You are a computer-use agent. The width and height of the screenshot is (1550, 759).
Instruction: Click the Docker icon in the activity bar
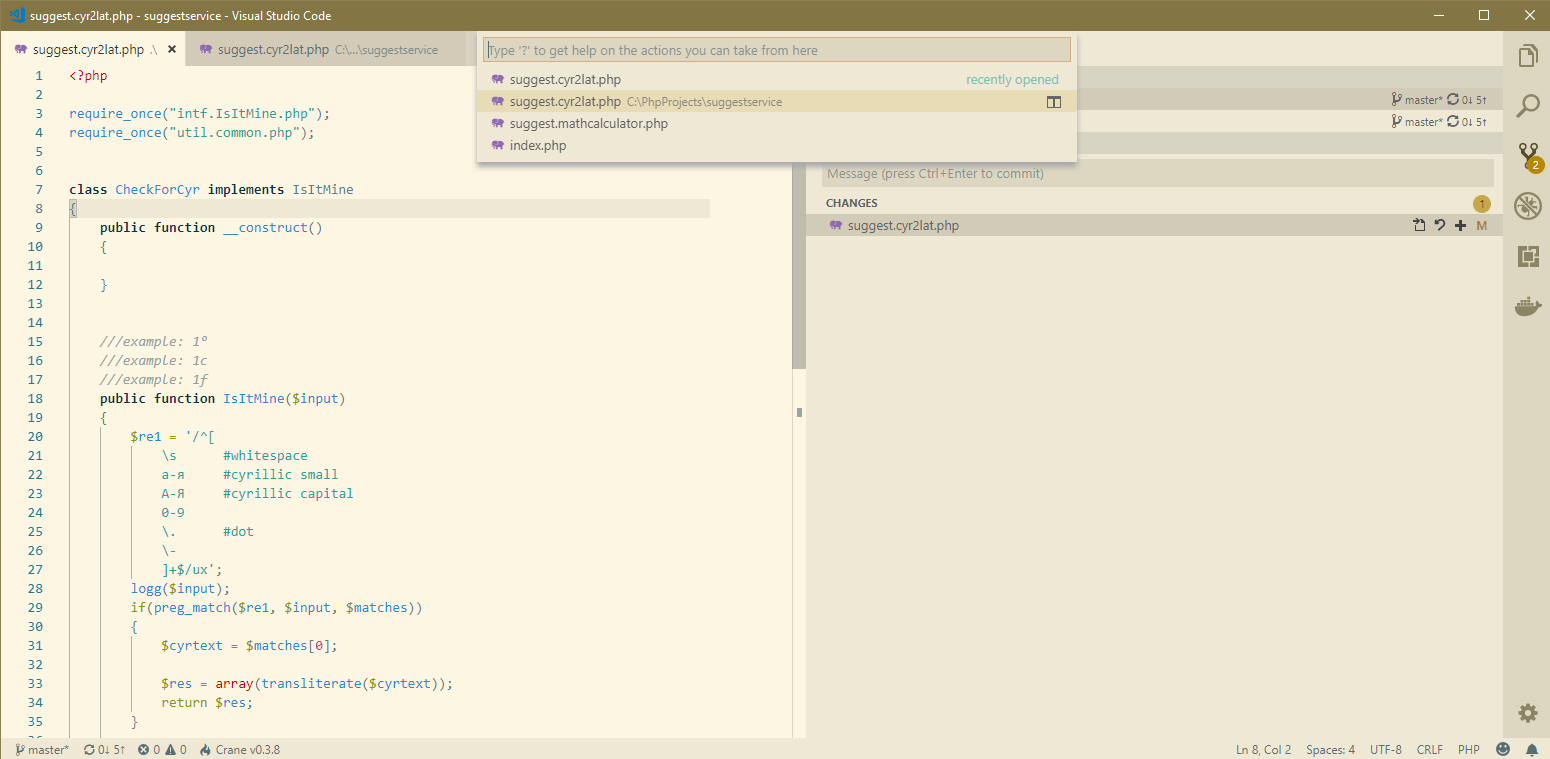point(1528,306)
